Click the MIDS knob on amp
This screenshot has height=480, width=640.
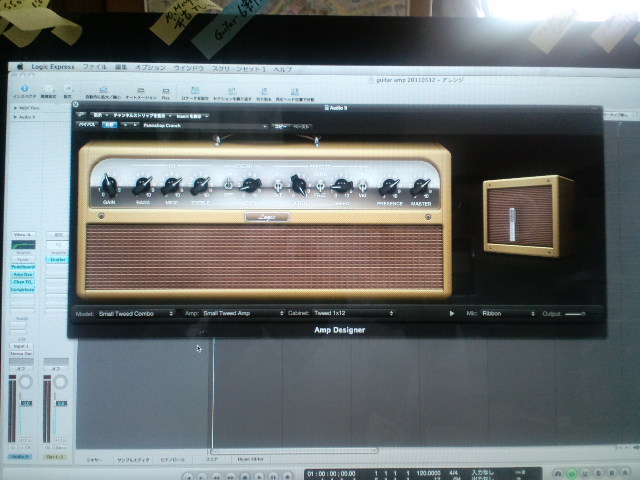pos(171,187)
